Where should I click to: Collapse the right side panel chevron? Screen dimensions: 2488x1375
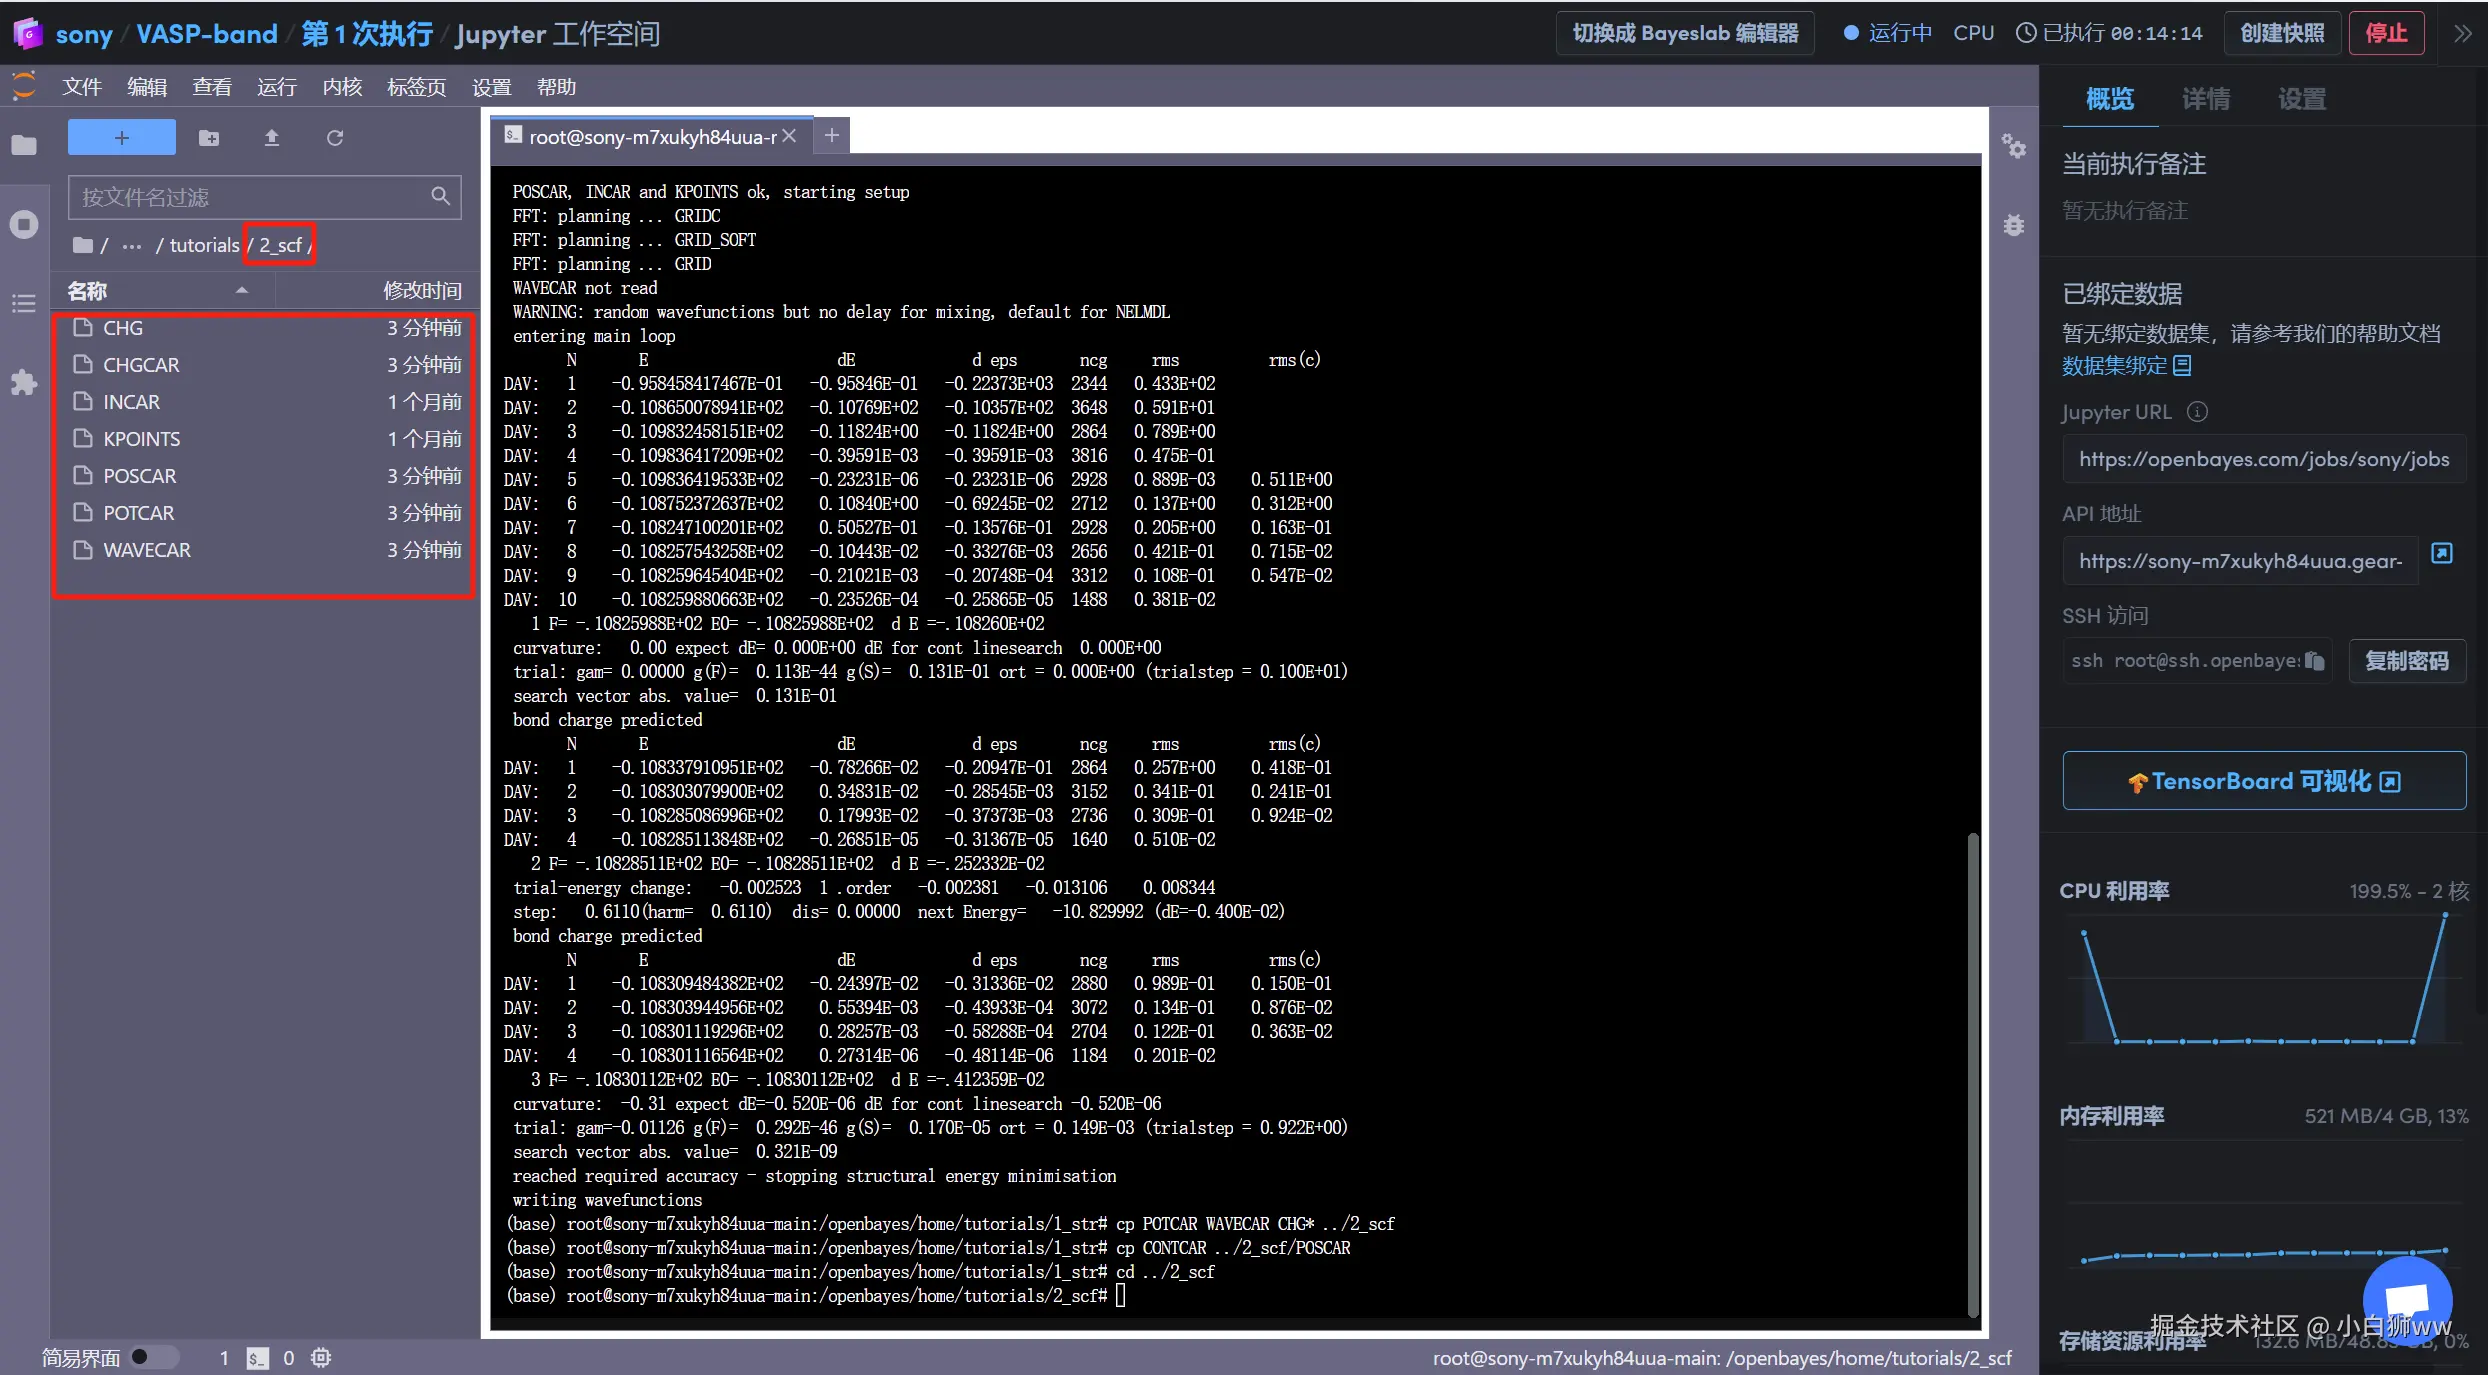click(x=2462, y=34)
